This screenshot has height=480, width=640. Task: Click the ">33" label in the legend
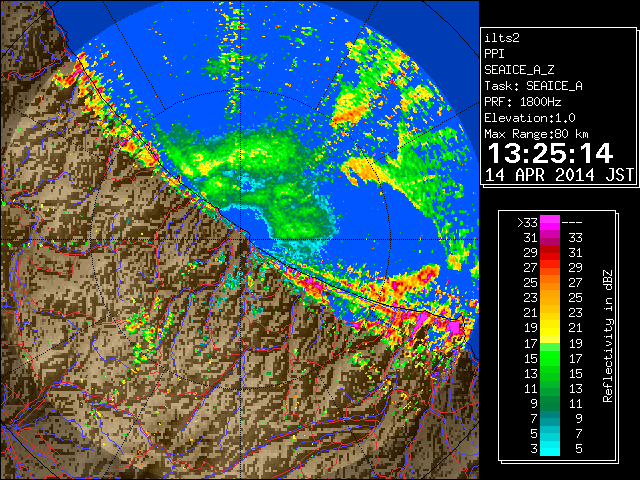(527, 222)
